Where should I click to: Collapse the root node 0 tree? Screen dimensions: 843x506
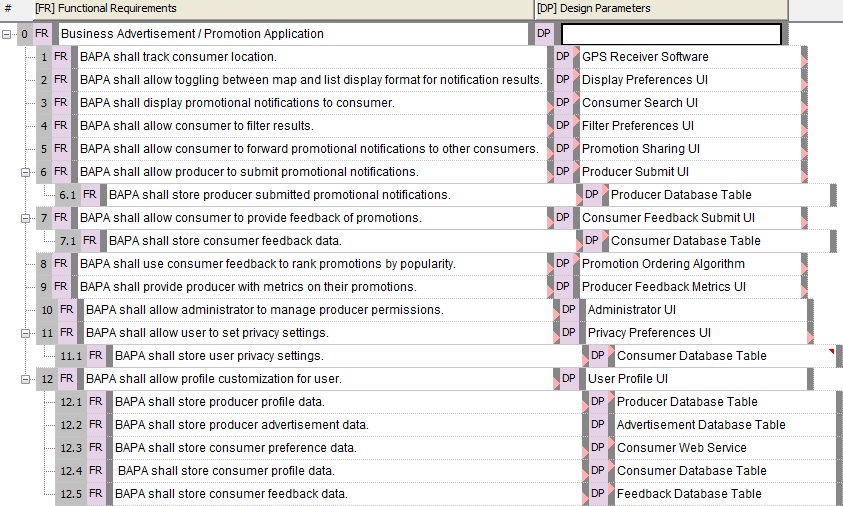(6, 34)
